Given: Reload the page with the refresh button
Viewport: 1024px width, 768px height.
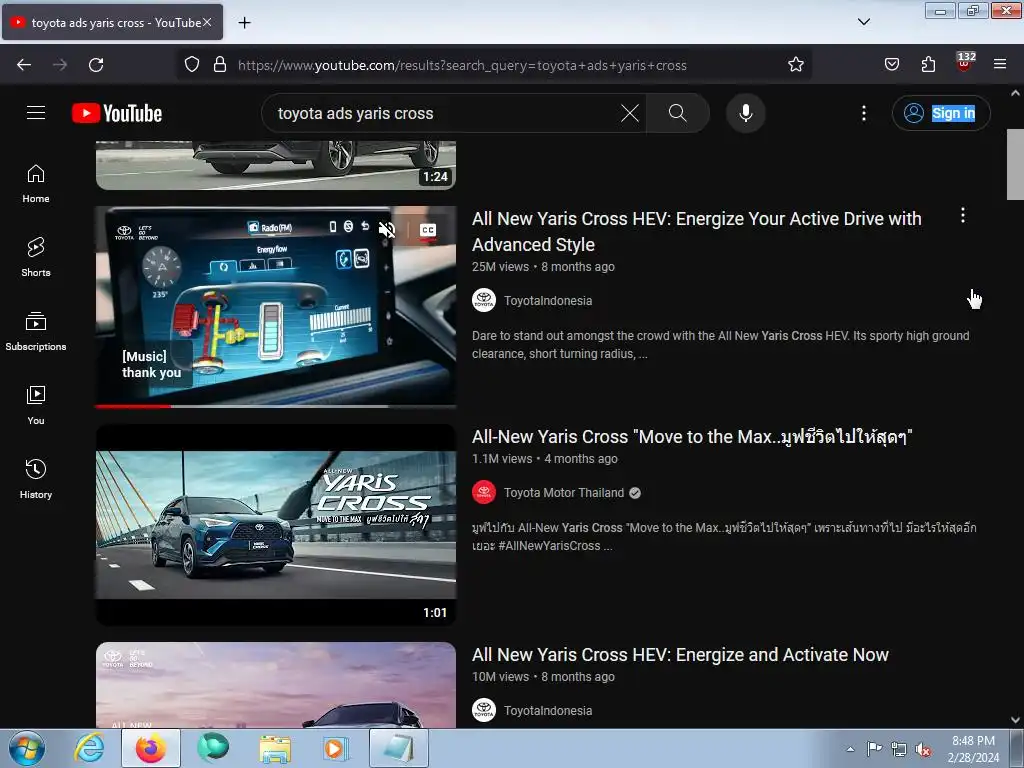Looking at the screenshot, I should [96, 65].
